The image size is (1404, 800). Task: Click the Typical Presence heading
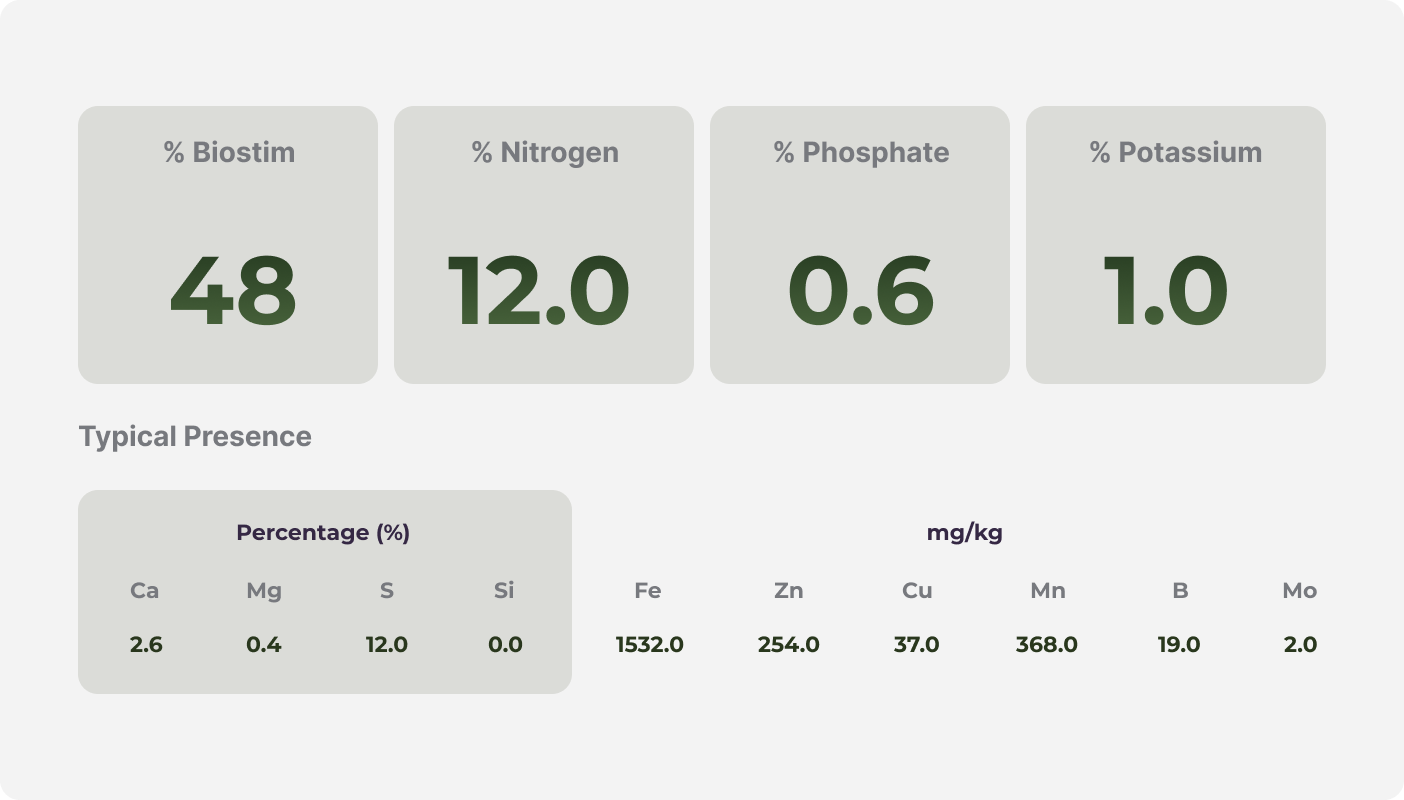click(195, 437)
